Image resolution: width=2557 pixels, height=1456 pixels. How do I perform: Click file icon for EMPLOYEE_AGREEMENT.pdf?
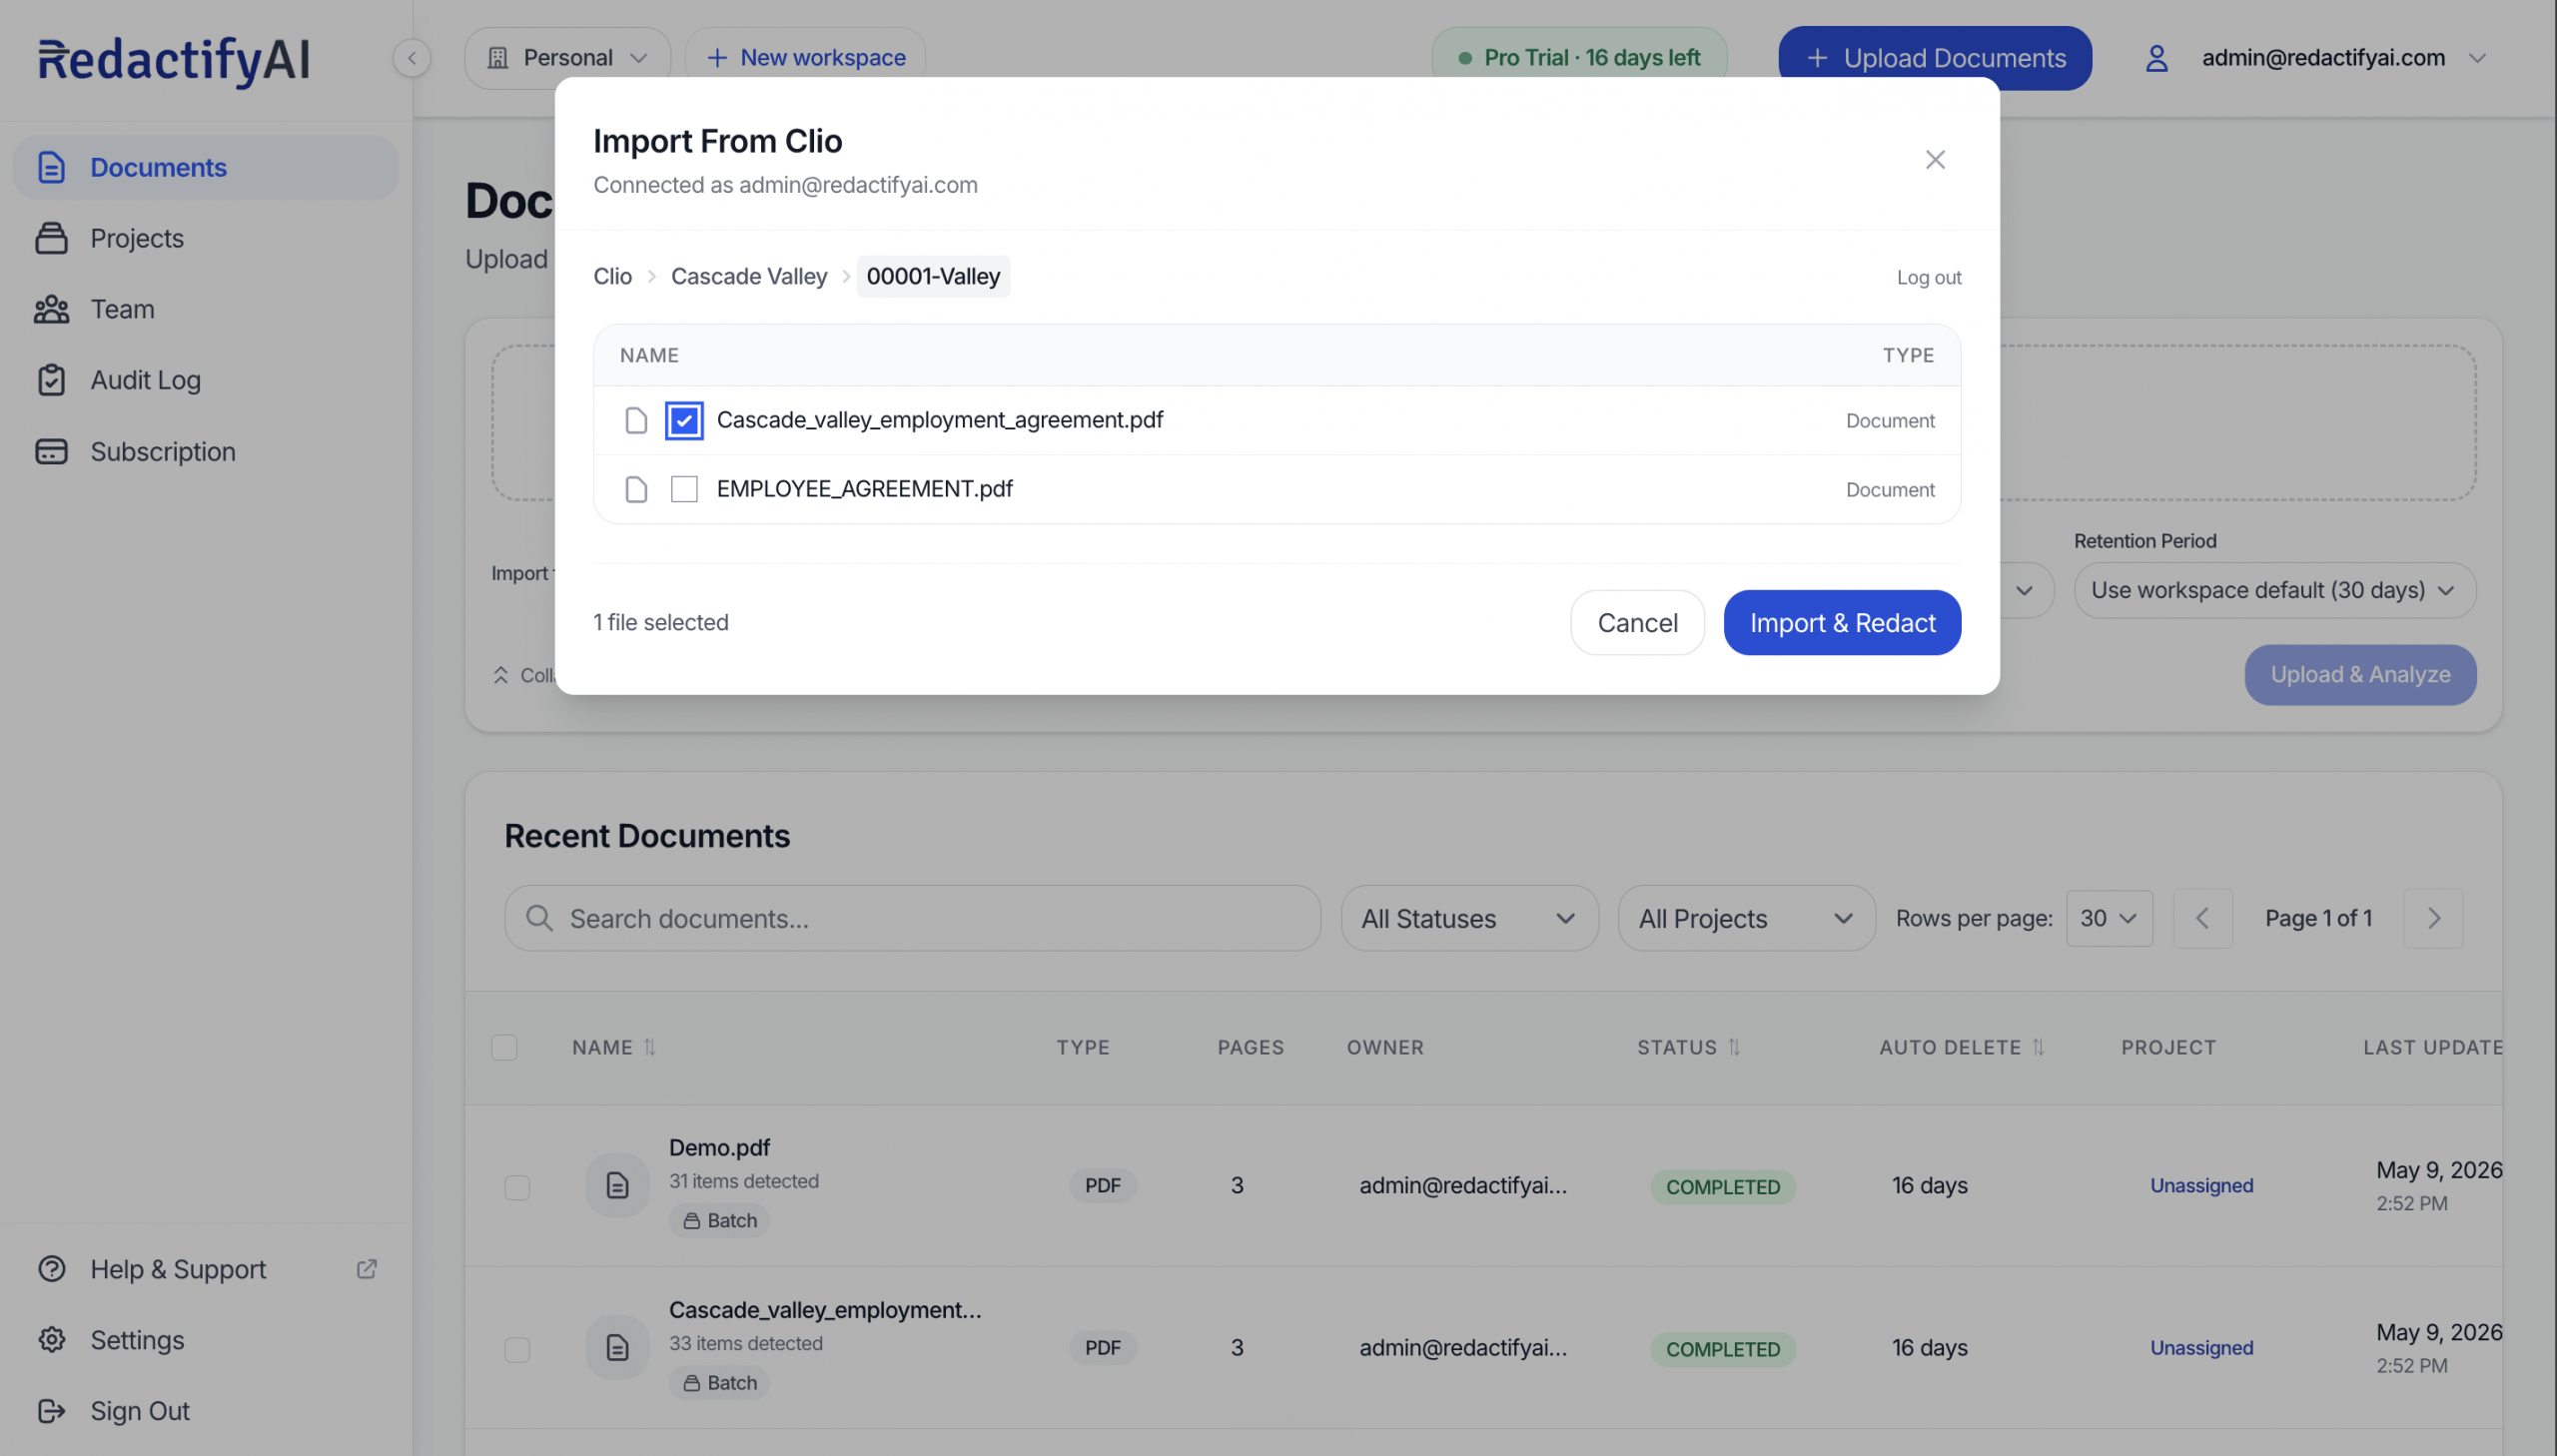(x=636, y=489)
